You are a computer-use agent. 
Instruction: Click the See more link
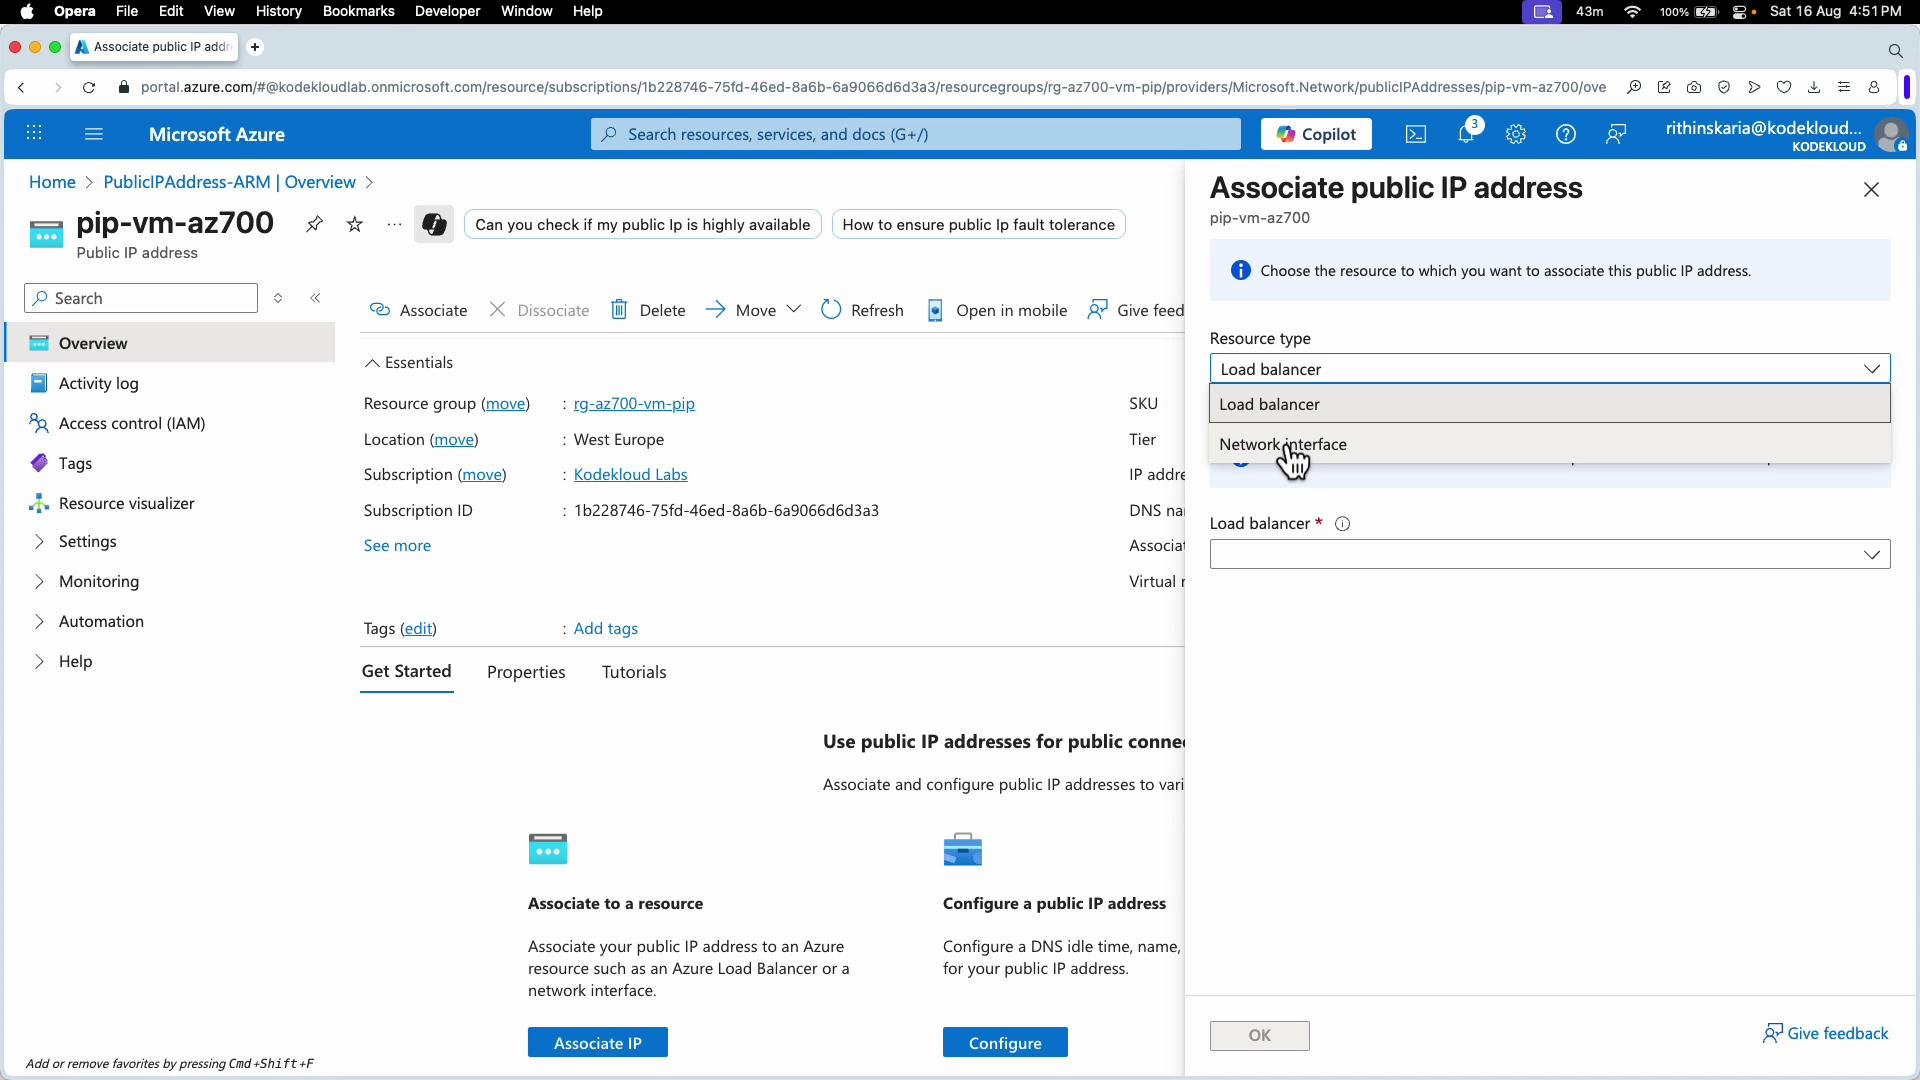pos(397,545)
